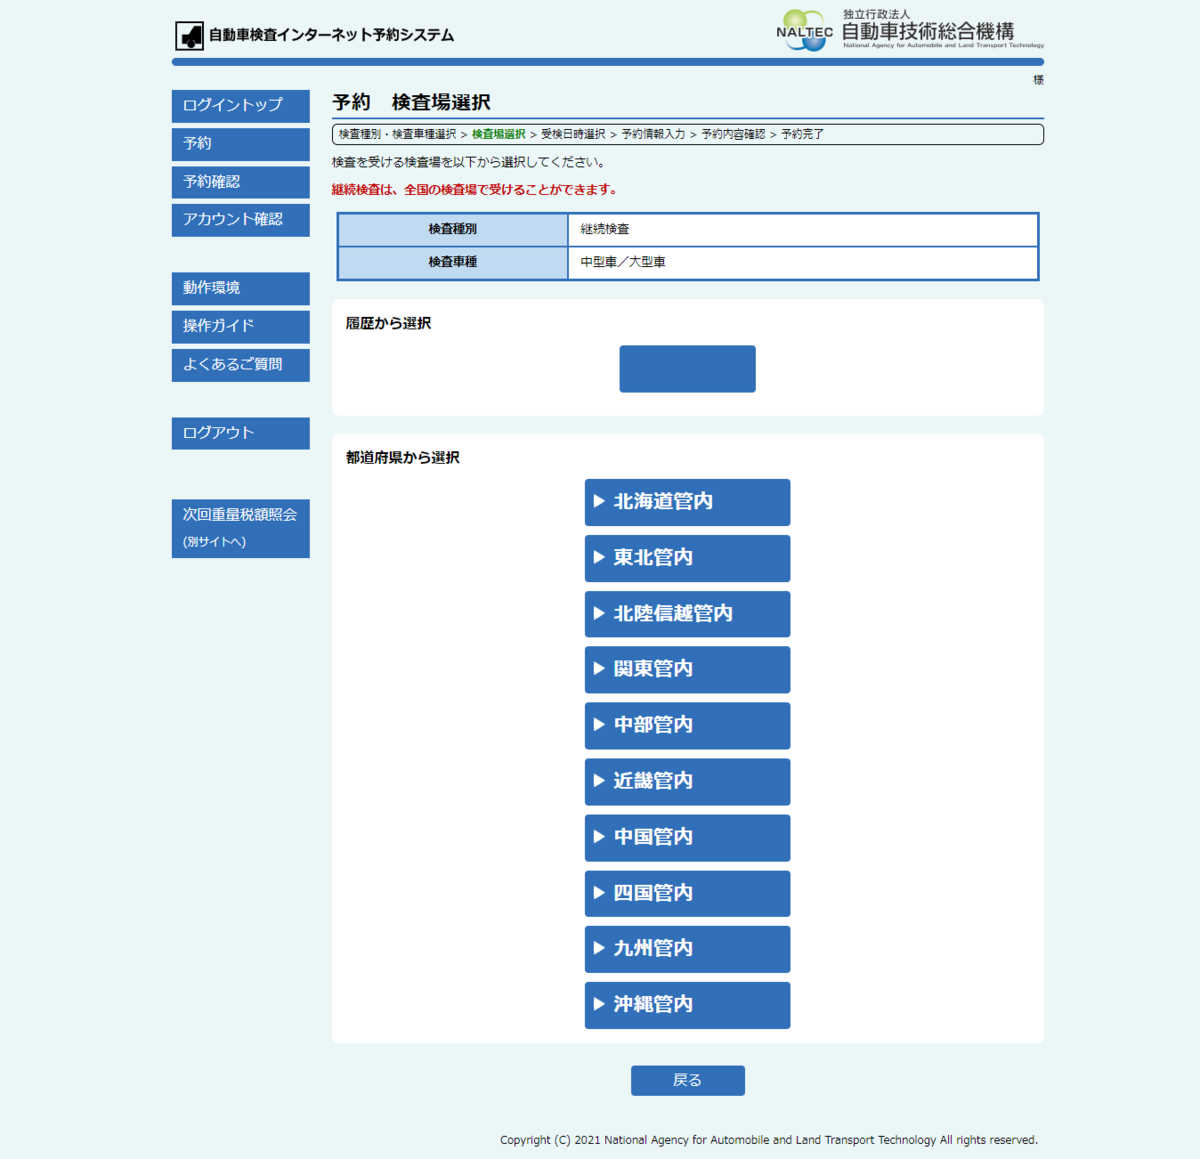Click breadcrumb step 予約完了
This screenshot has width=1200, height=1159.
802,134
